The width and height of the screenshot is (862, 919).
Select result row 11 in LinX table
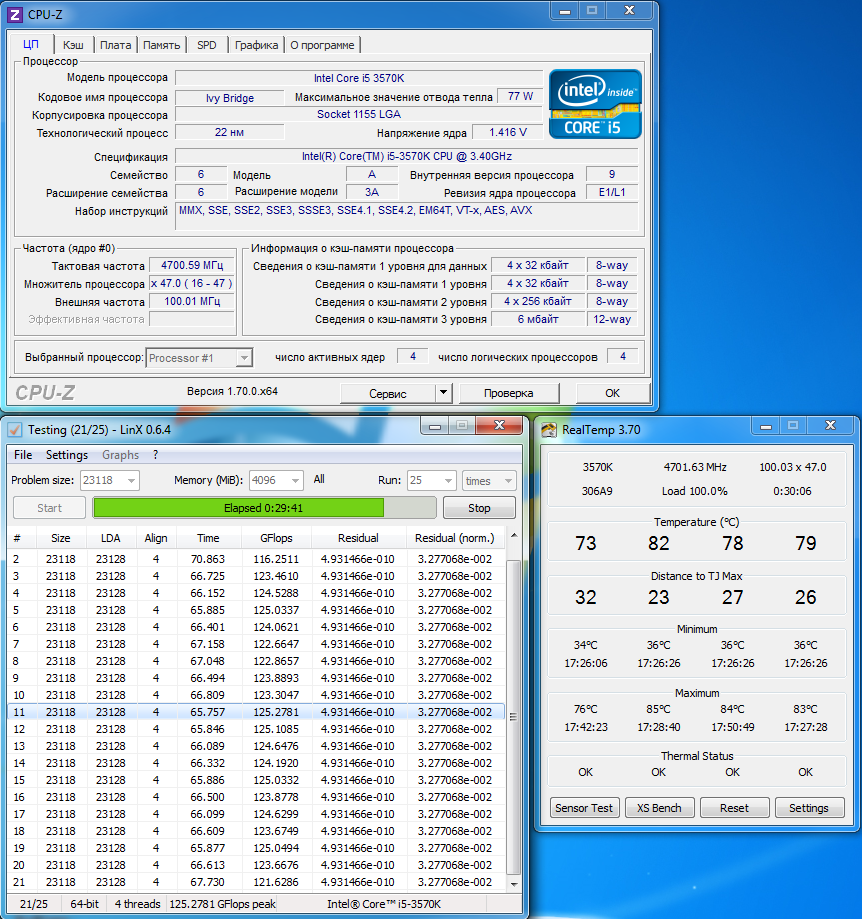point(256,712)
